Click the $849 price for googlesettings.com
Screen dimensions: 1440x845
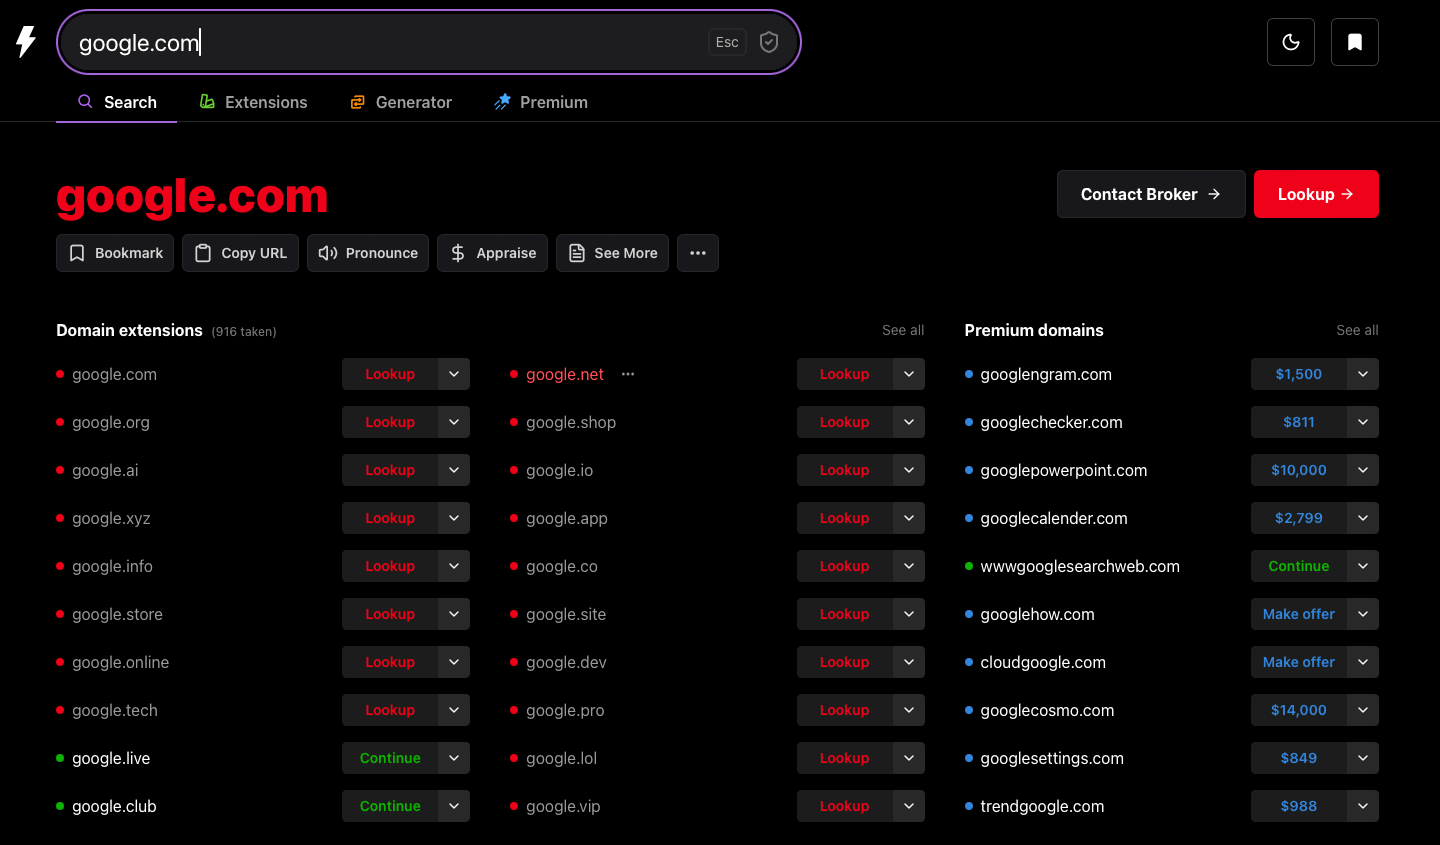pyautogui.click(x=1299, y=758)
